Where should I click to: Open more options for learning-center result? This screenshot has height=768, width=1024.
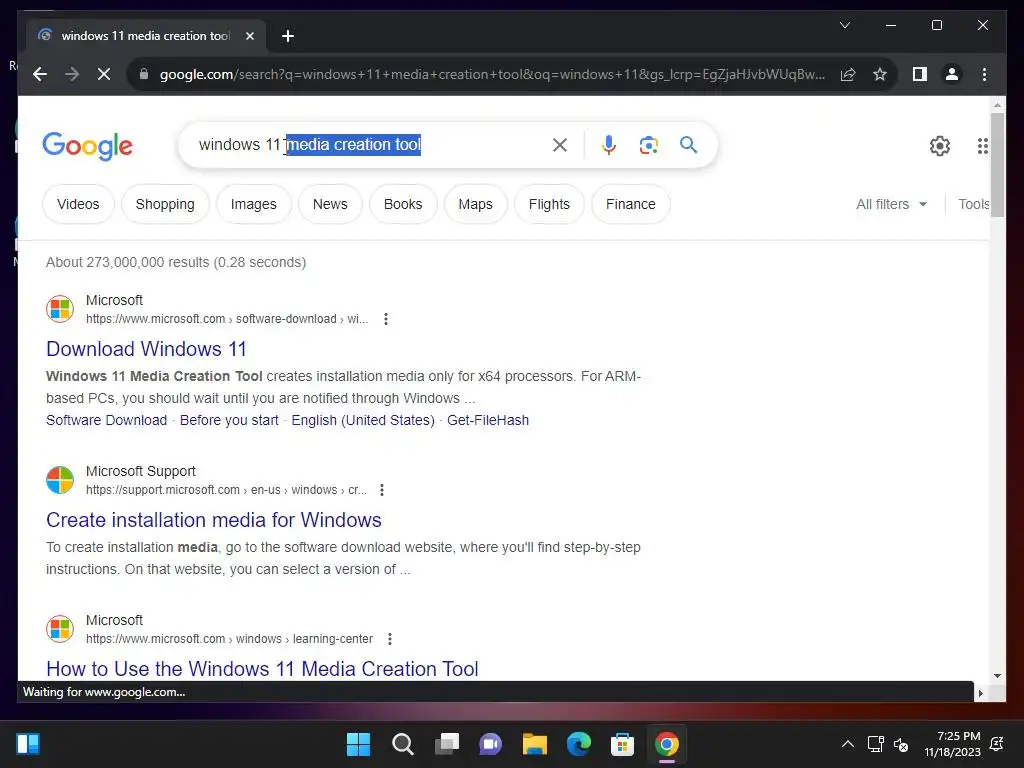(390, 639)
